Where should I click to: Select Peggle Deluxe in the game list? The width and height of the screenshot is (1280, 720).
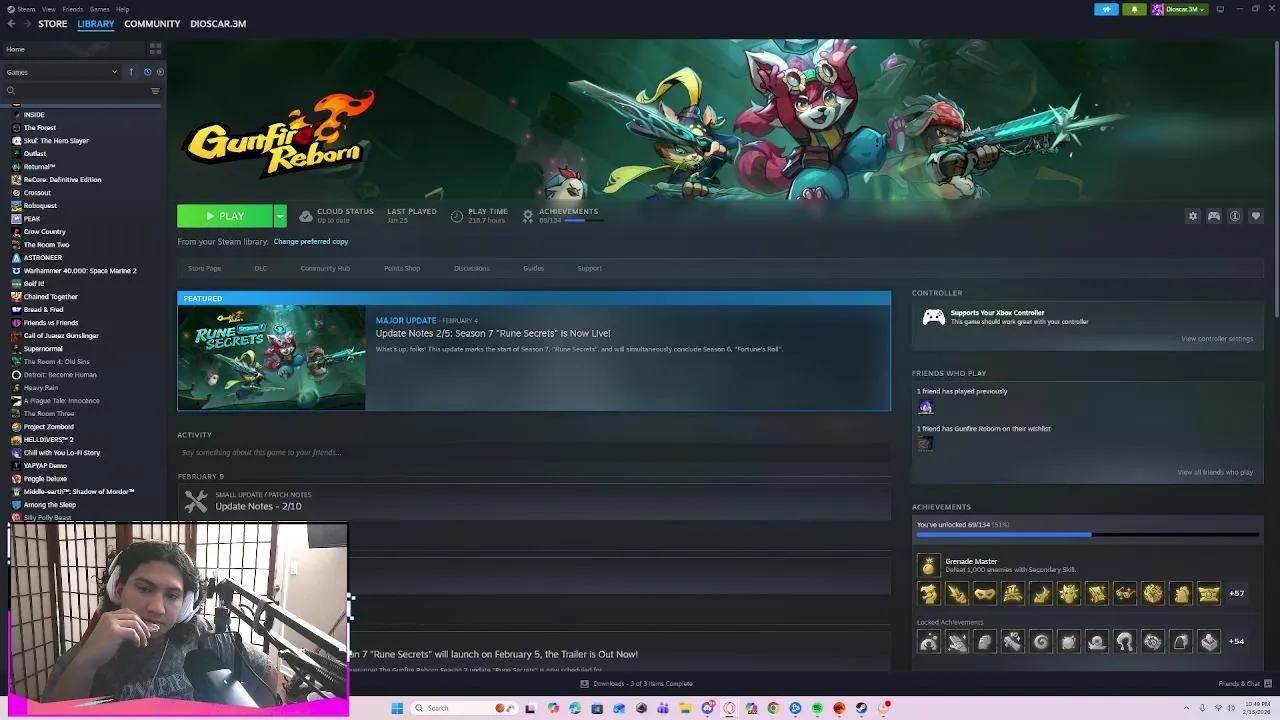tap(45, 479)
